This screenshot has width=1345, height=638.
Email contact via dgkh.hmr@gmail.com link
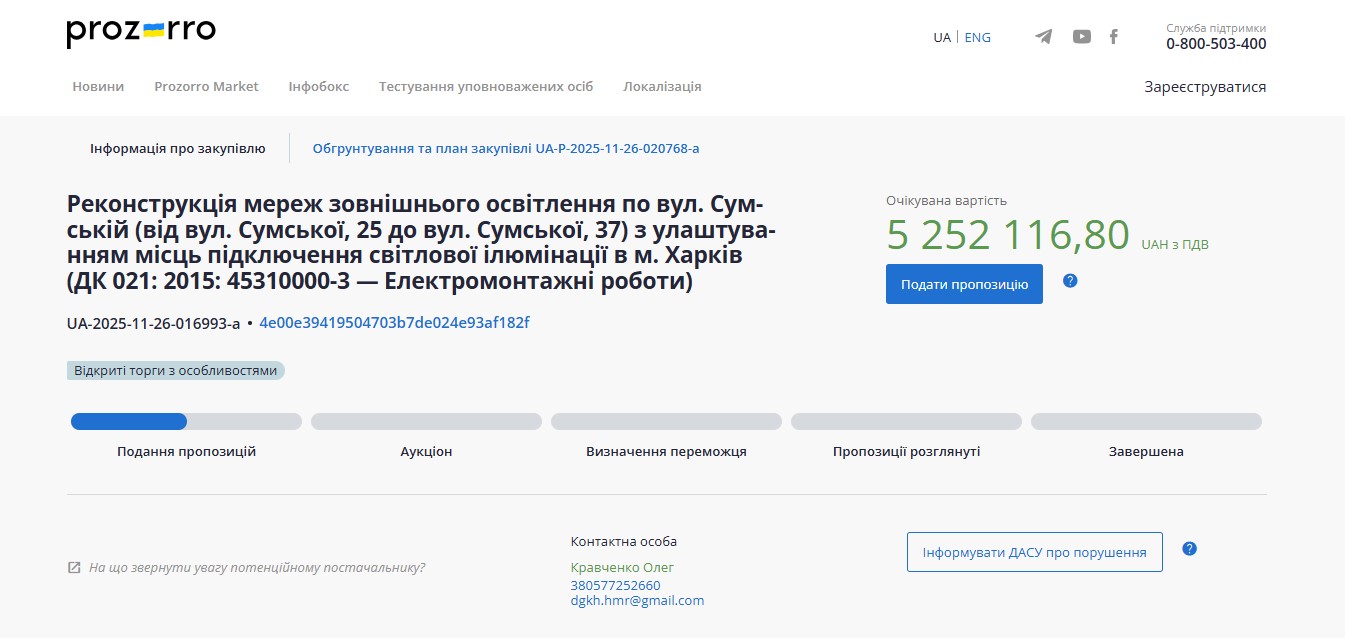pos(637,600)
